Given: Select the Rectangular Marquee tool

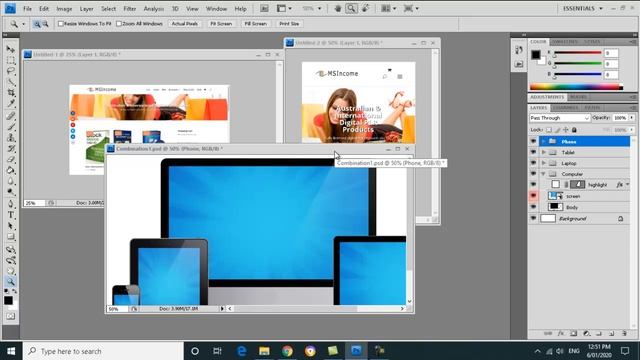Looking at the screenshot, I should pyautogui.click(x=11, y=60).
